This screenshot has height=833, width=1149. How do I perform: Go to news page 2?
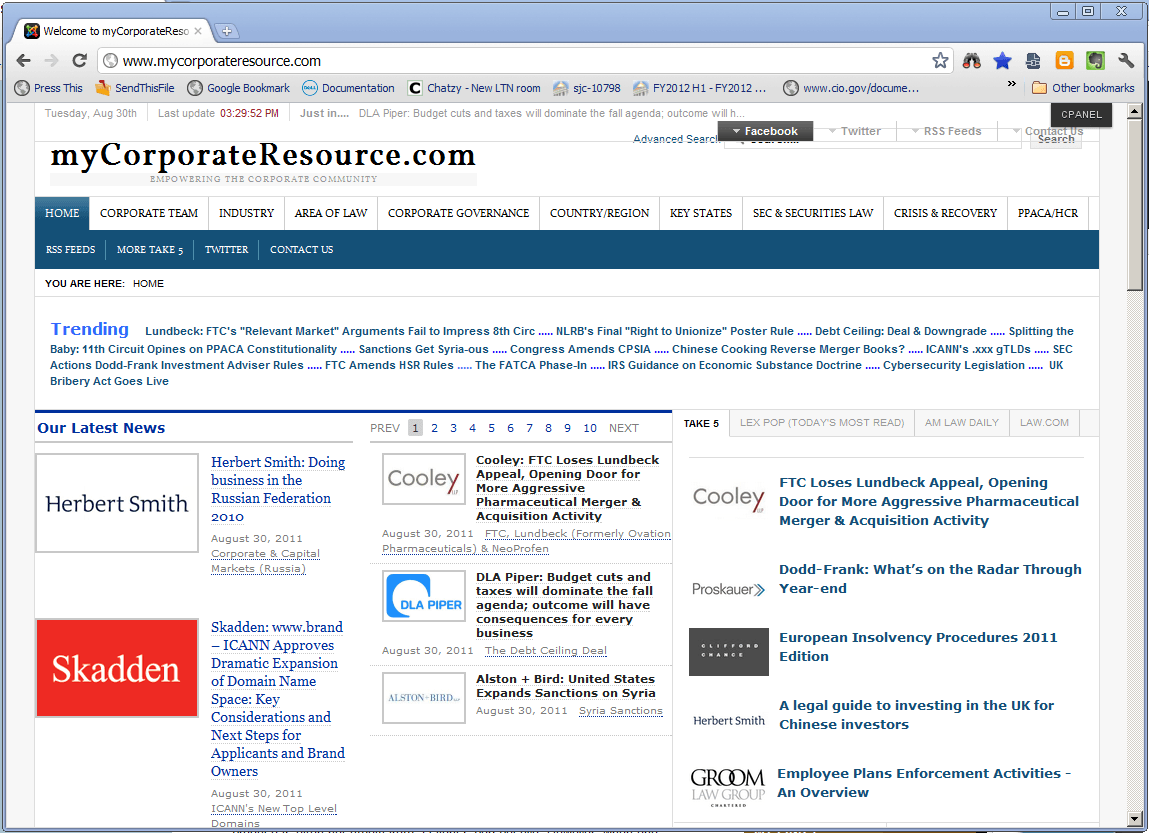[435, 428]
